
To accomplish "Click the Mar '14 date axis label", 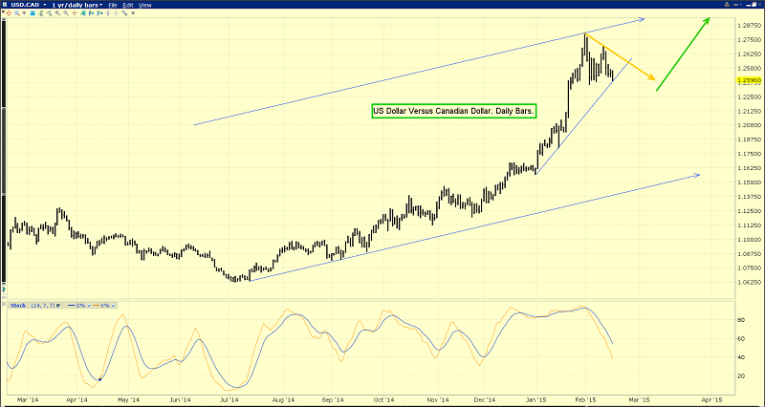I will tap(28, 400).
